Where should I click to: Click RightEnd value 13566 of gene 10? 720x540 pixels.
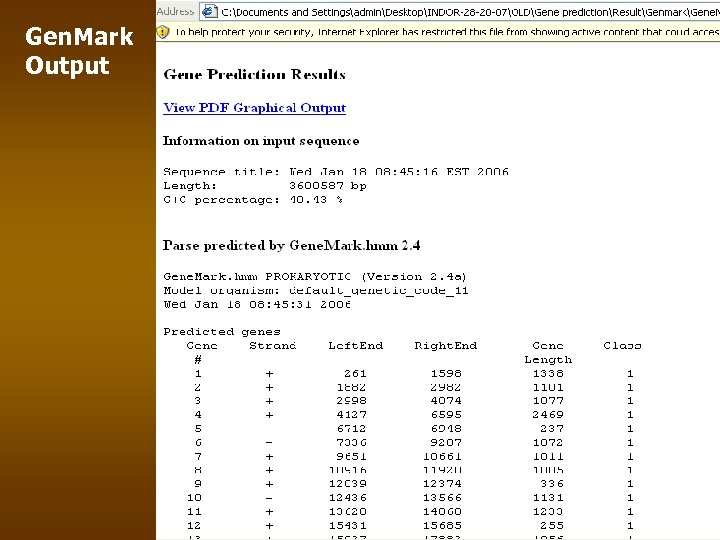pyautogui.click(x=442, y=498)
